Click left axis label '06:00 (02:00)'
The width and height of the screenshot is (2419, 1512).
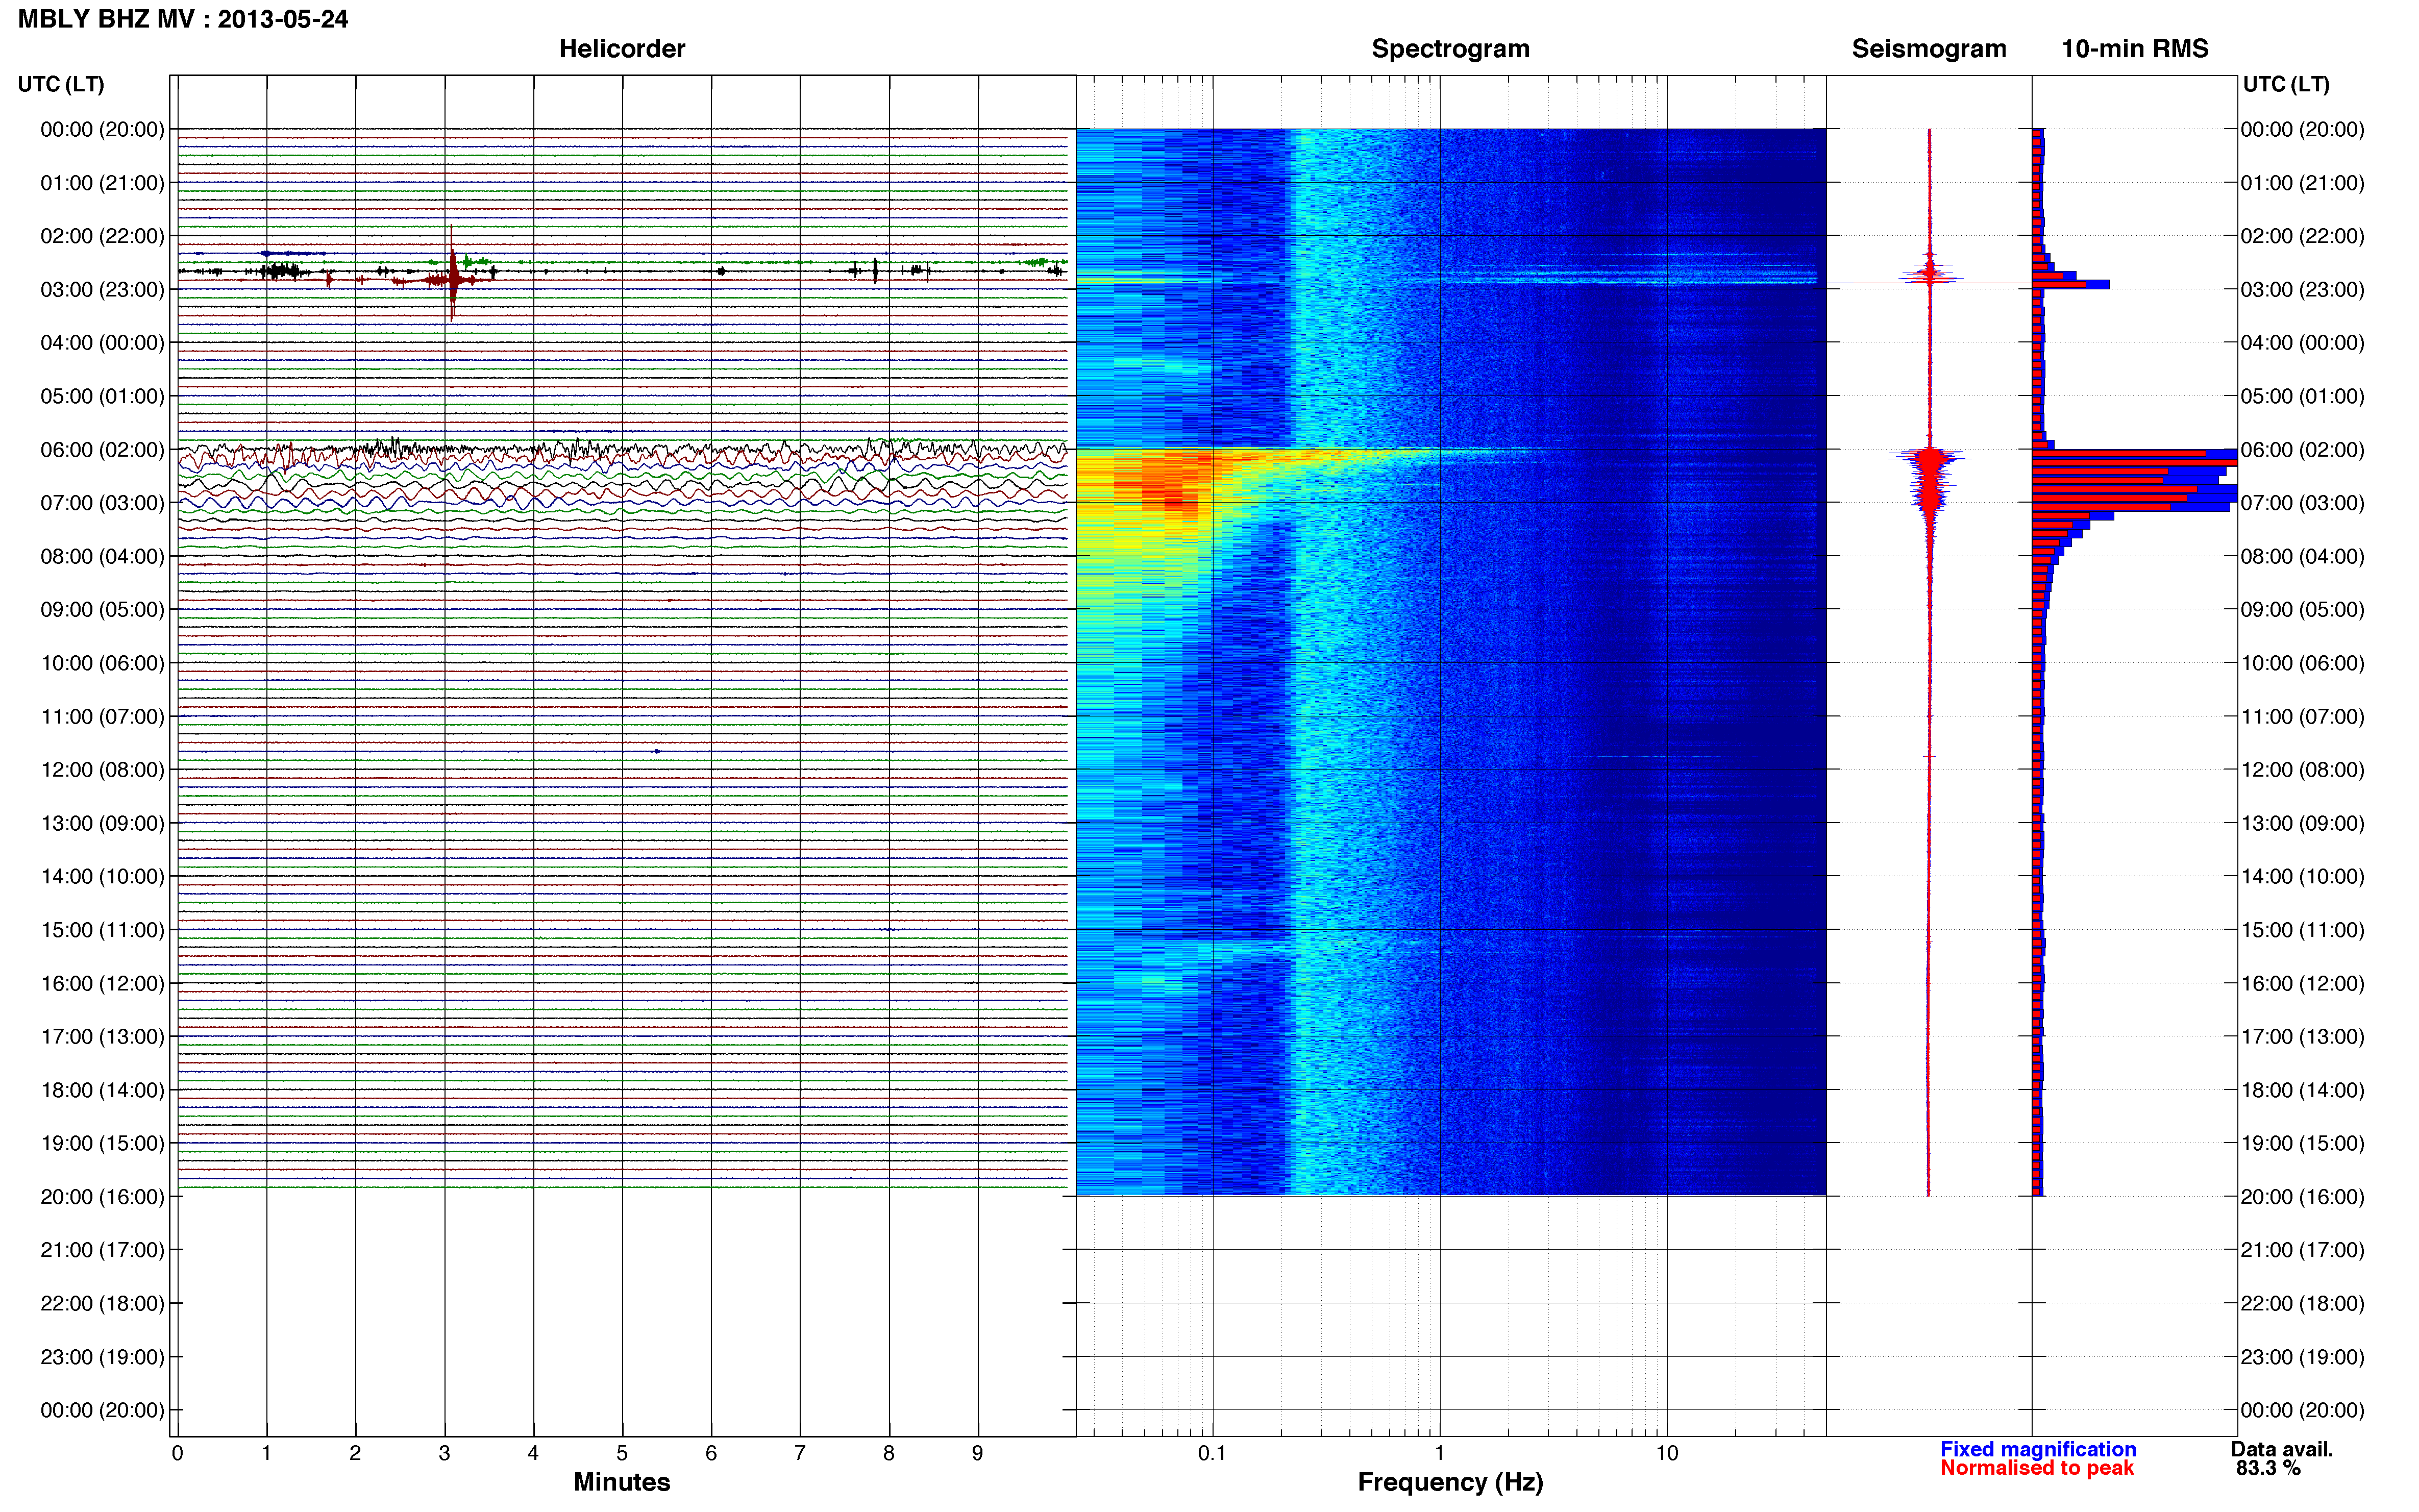[102, 449]
